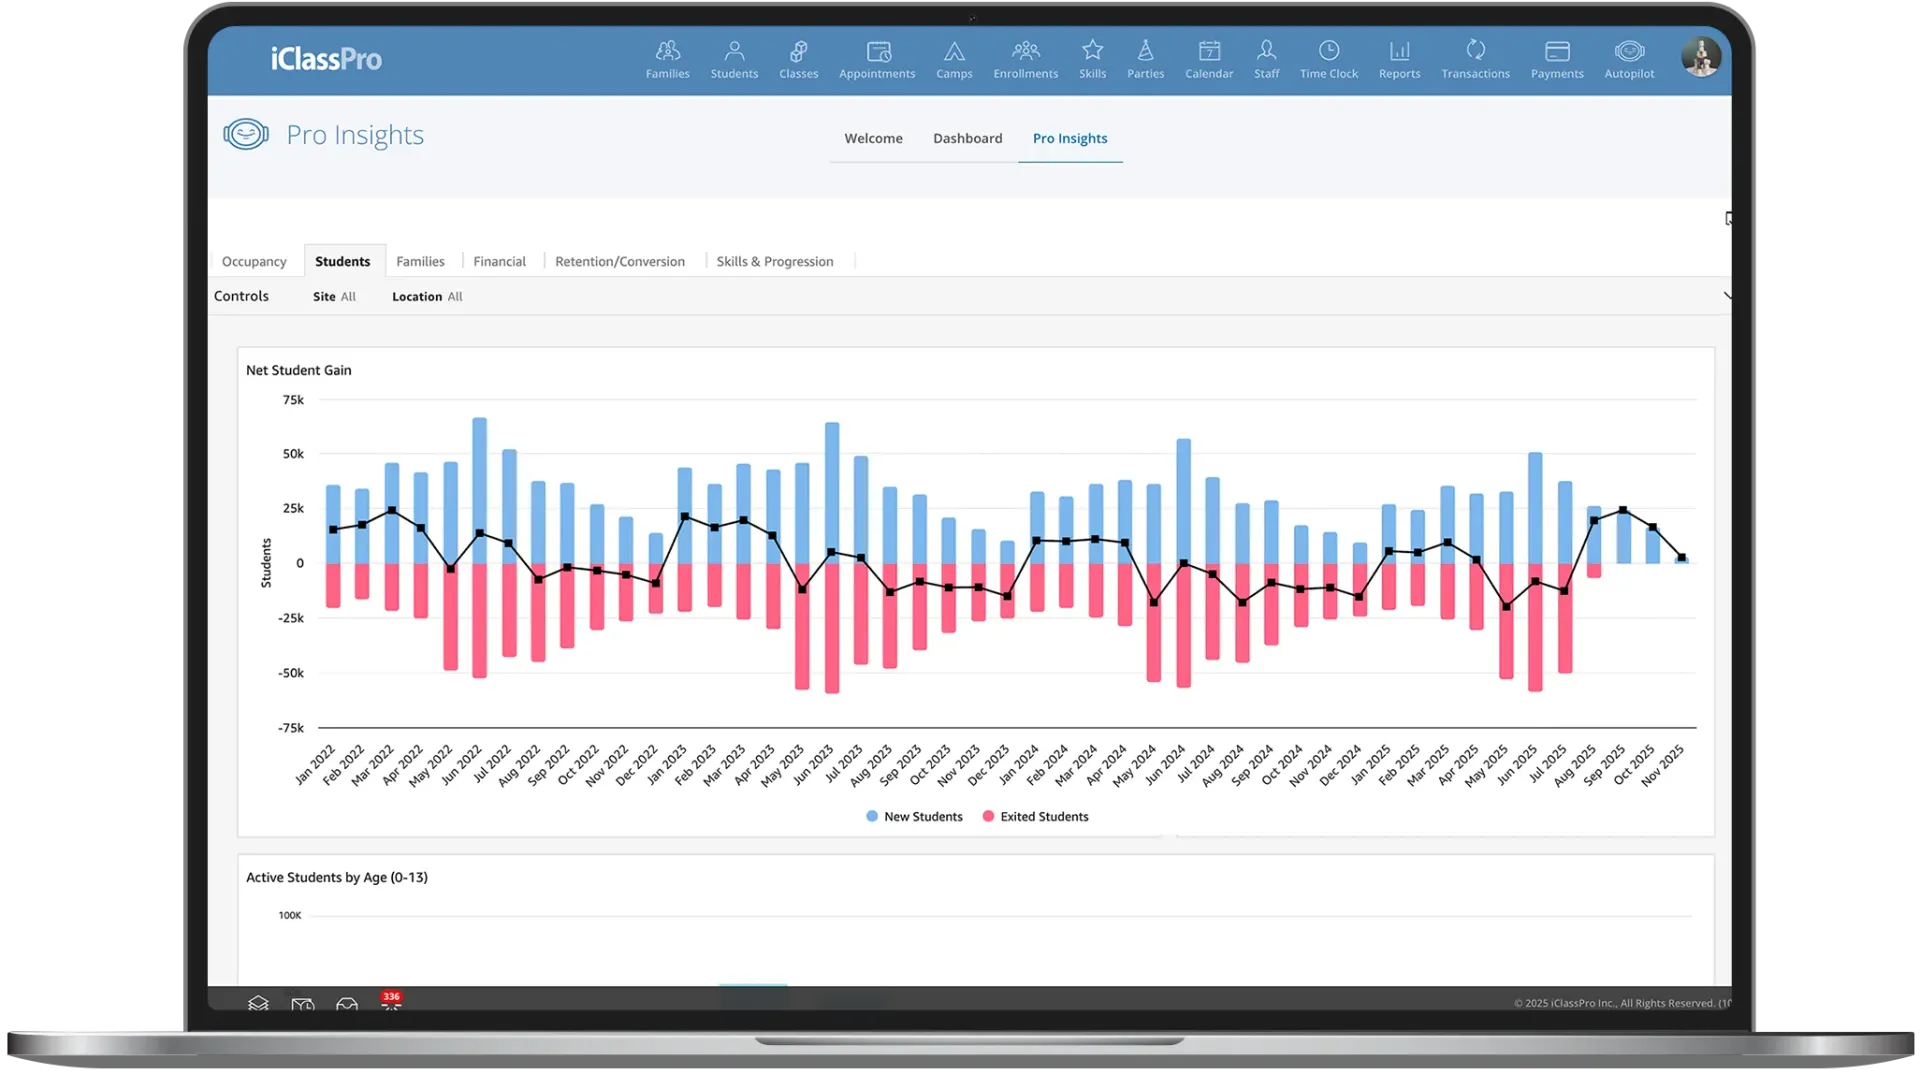Open the Retention/Conversion tab
Viewport: 1920px width, 1074px height.
[619, 261]
